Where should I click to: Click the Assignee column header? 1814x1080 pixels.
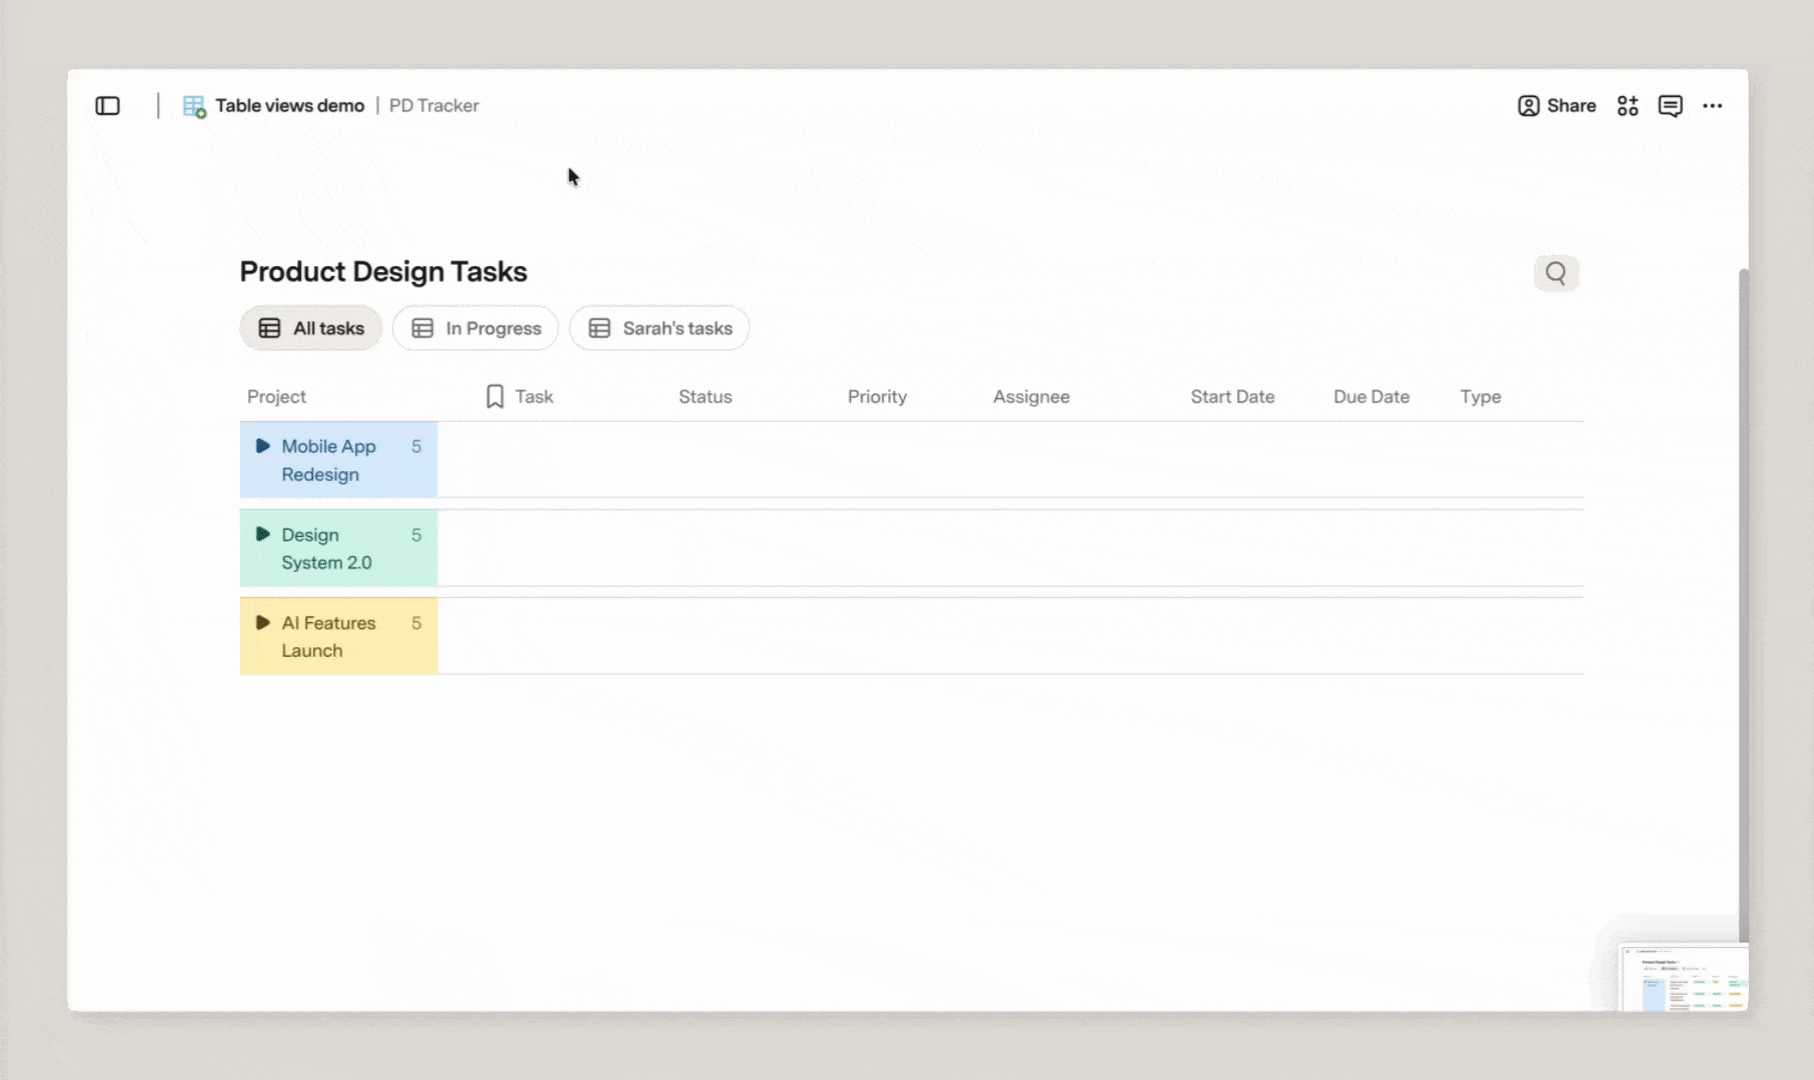(1031, 397)
